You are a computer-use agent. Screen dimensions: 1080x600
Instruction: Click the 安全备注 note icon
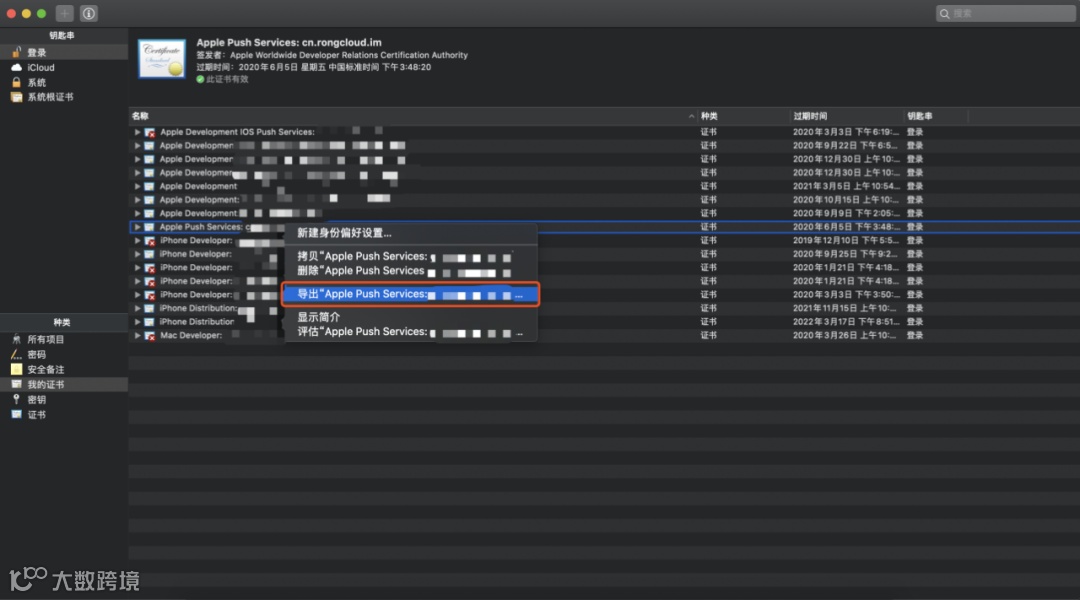click(x=17, y=369)
